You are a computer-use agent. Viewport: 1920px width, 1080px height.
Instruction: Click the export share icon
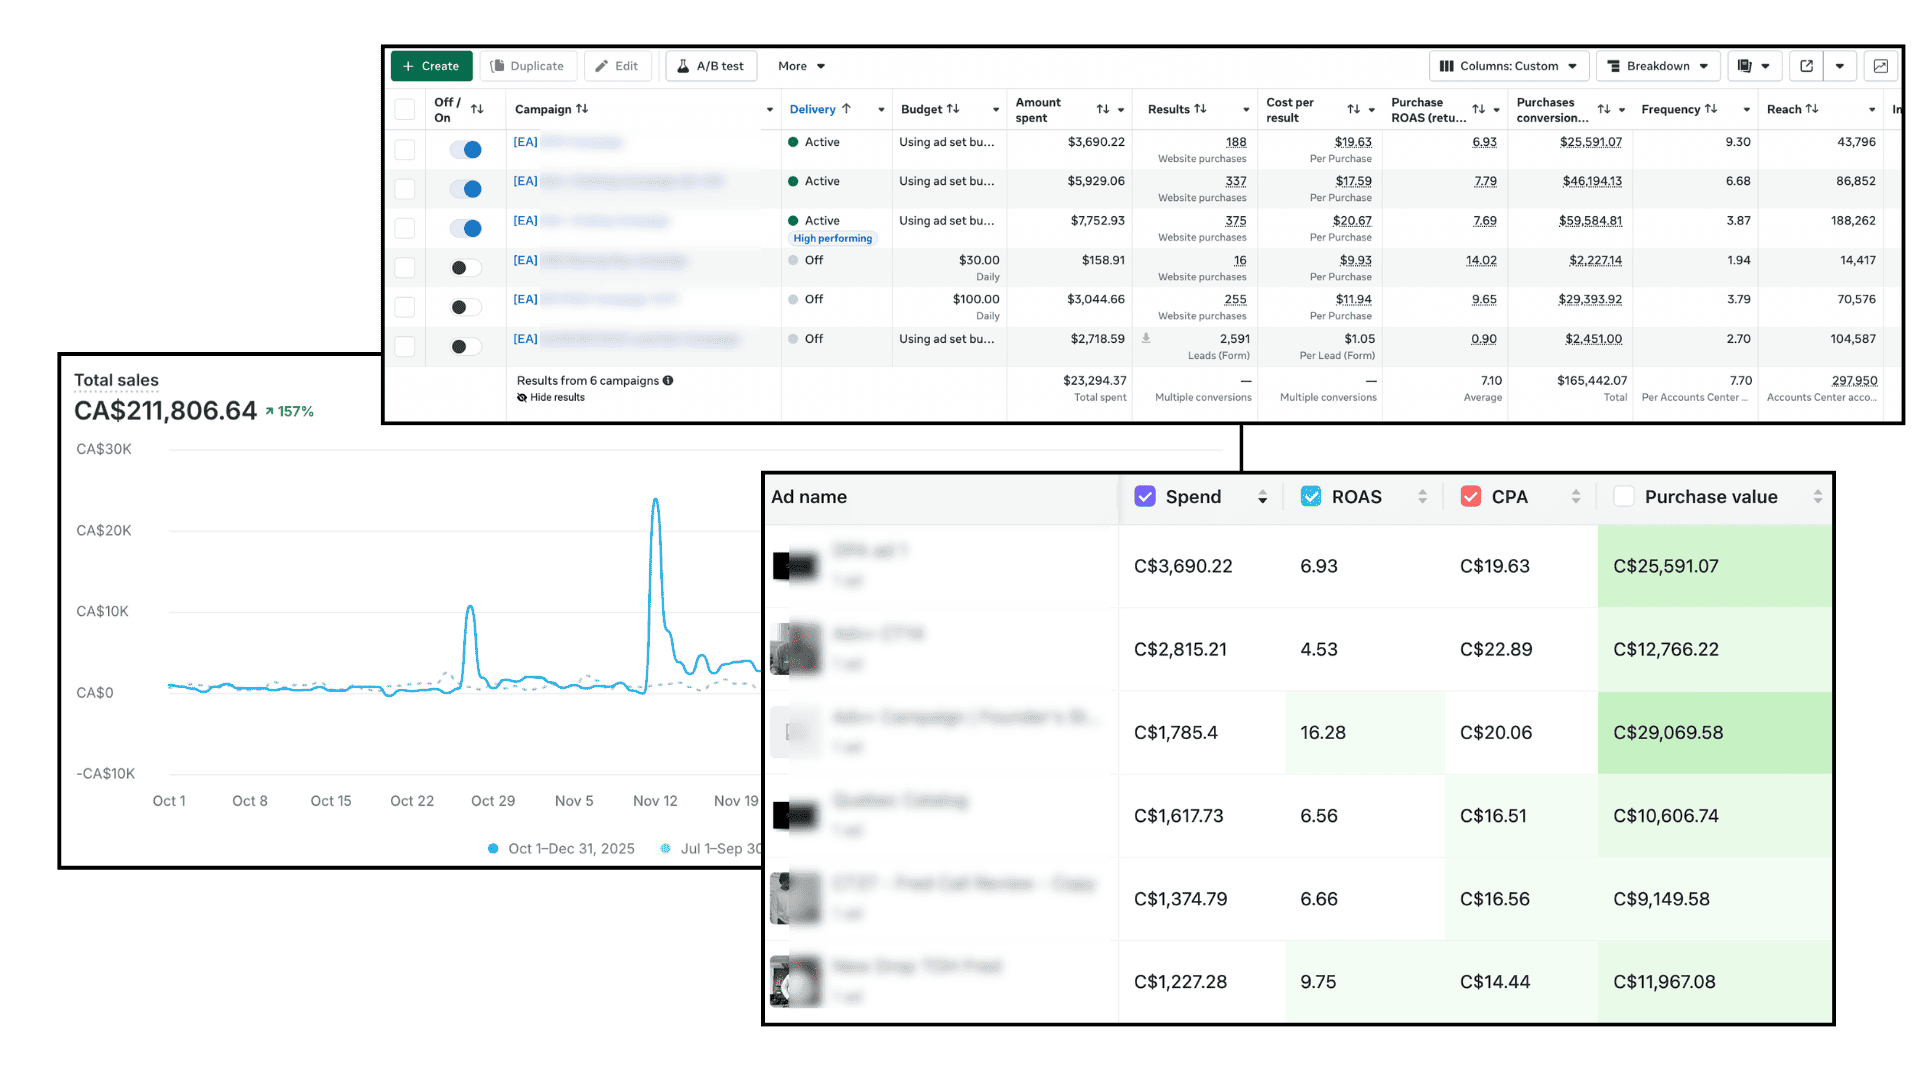click(1806, 66)
